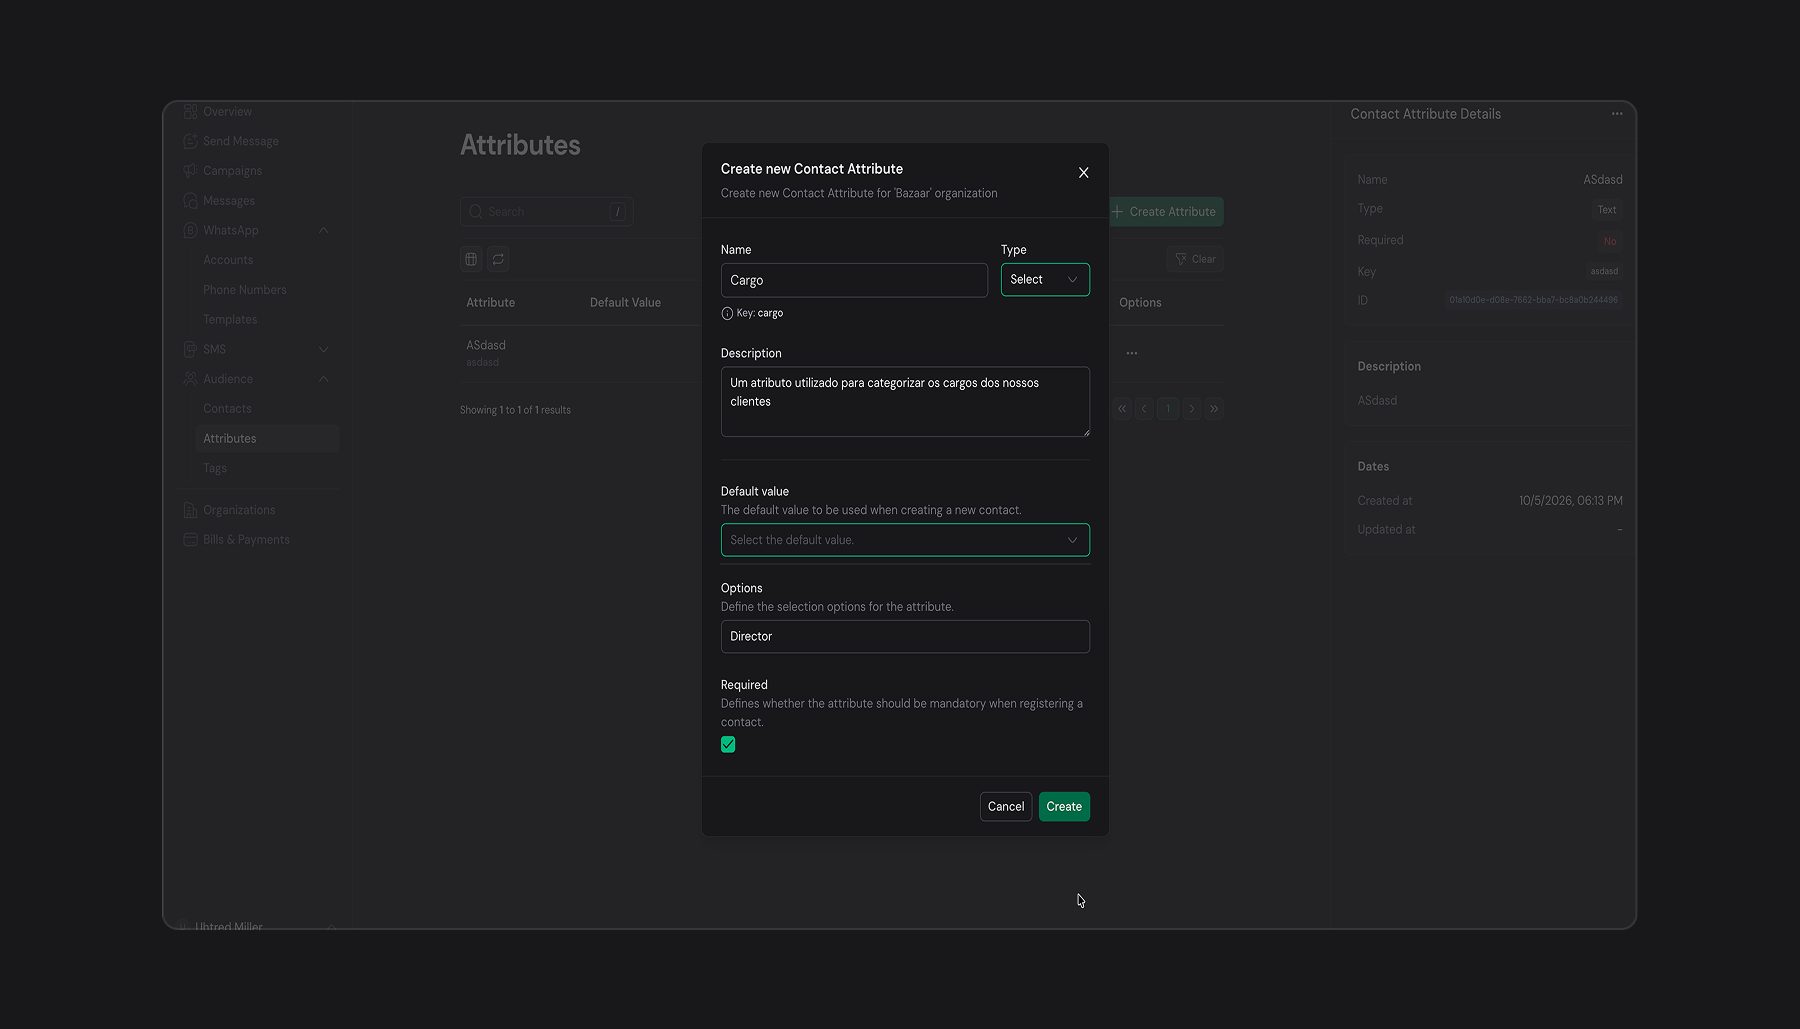Click the Cancel button
The height and width of the screenshot is (1029, 1800).
[1006, 807]
